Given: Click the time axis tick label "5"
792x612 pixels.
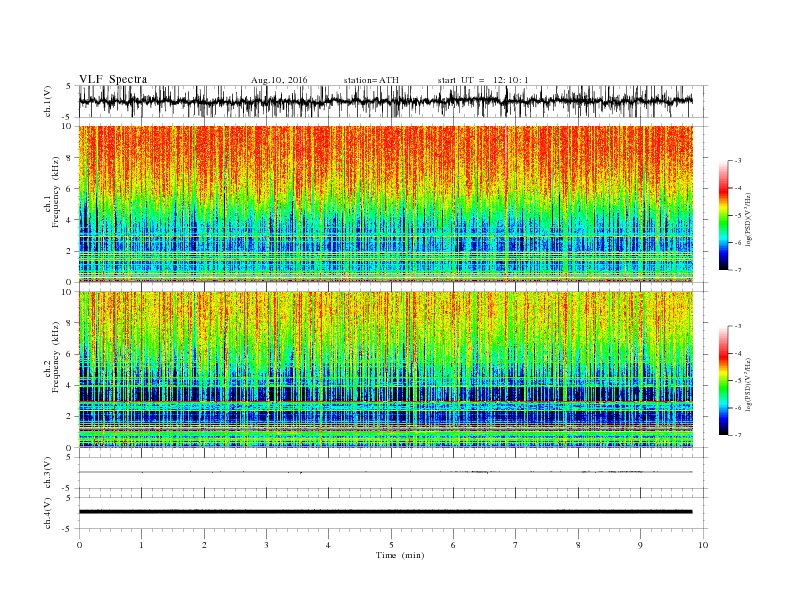Looking at the screenshot, I should coord(391,545).
